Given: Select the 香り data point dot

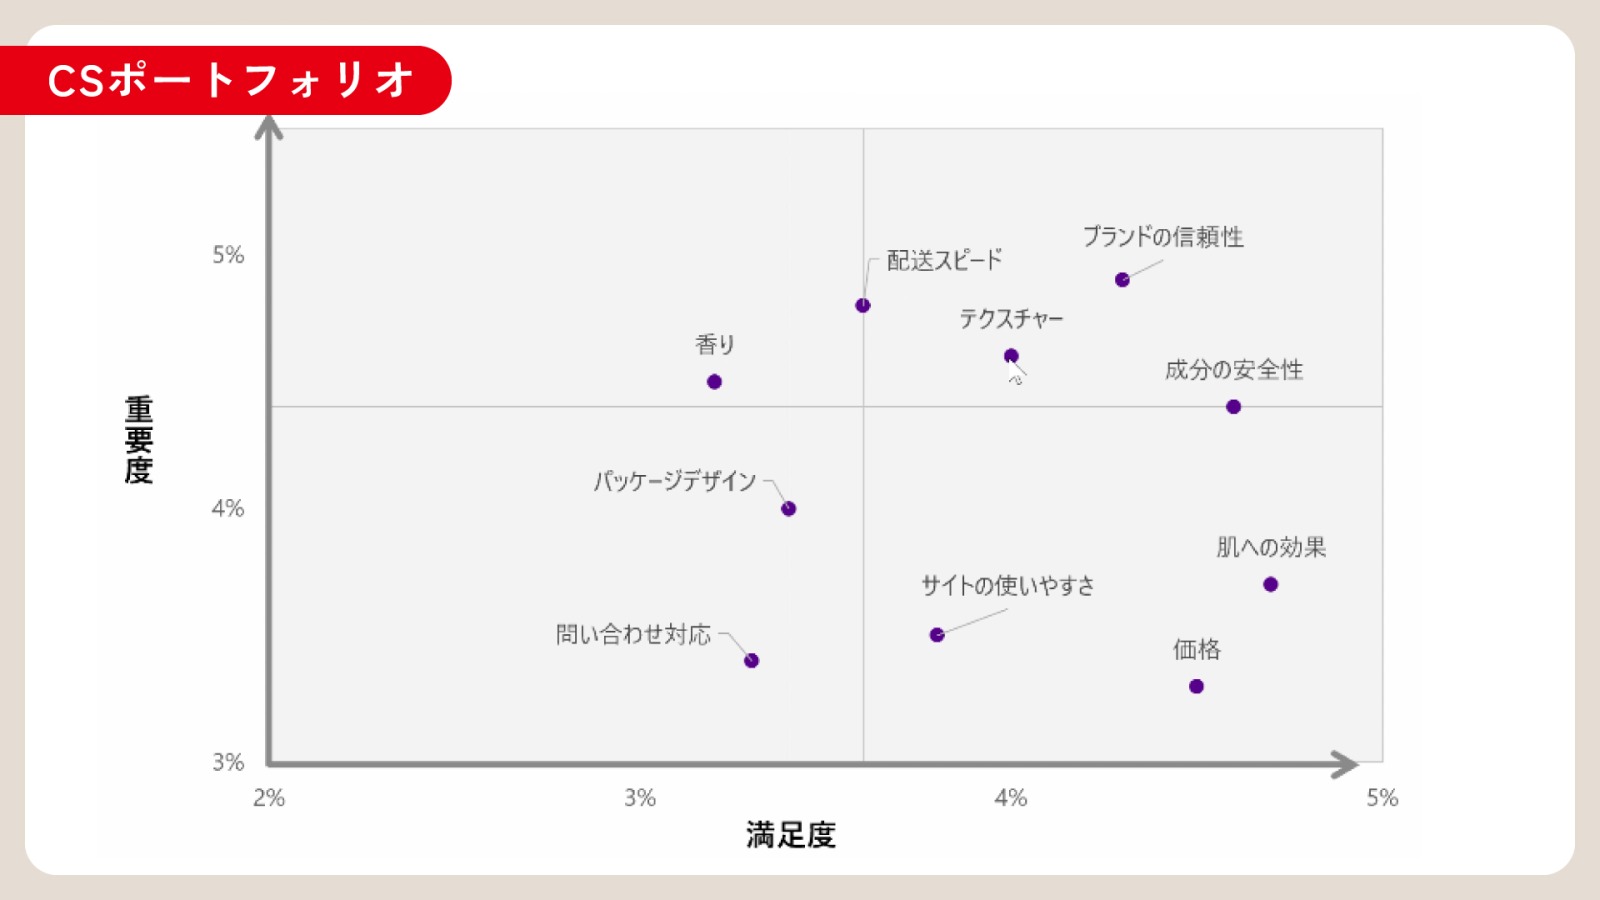Looking at the screenshot, I should pyautogui.click(x=714, y=382).
